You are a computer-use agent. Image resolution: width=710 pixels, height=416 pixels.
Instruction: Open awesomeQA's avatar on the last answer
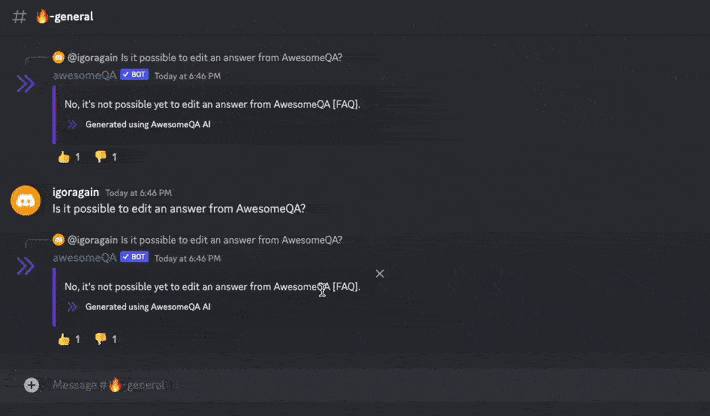tap(26, 266)
